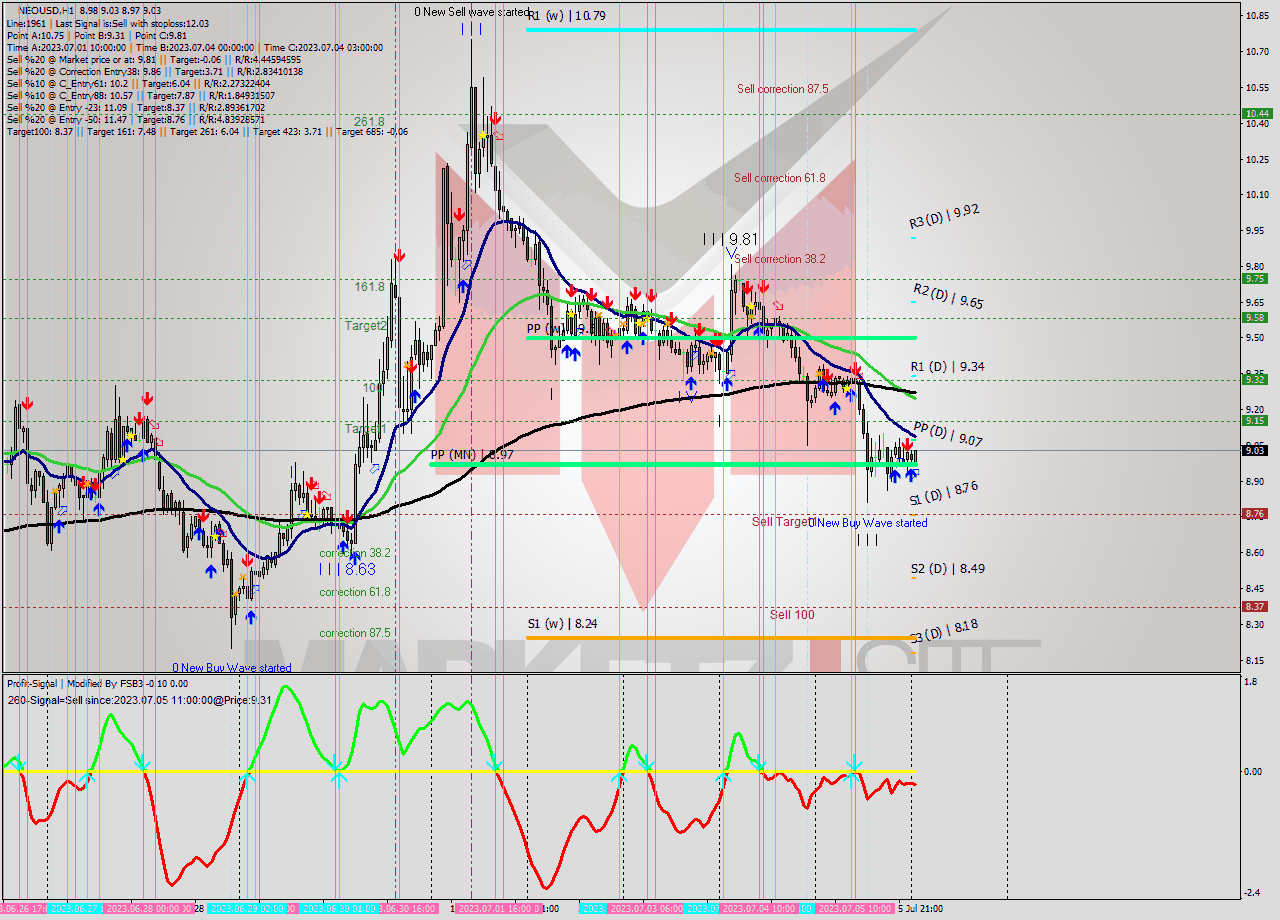Screen dimensions: 1280x920
Task: Click the cyan R1 weekly resistance line
Action: tap(721, 29)
